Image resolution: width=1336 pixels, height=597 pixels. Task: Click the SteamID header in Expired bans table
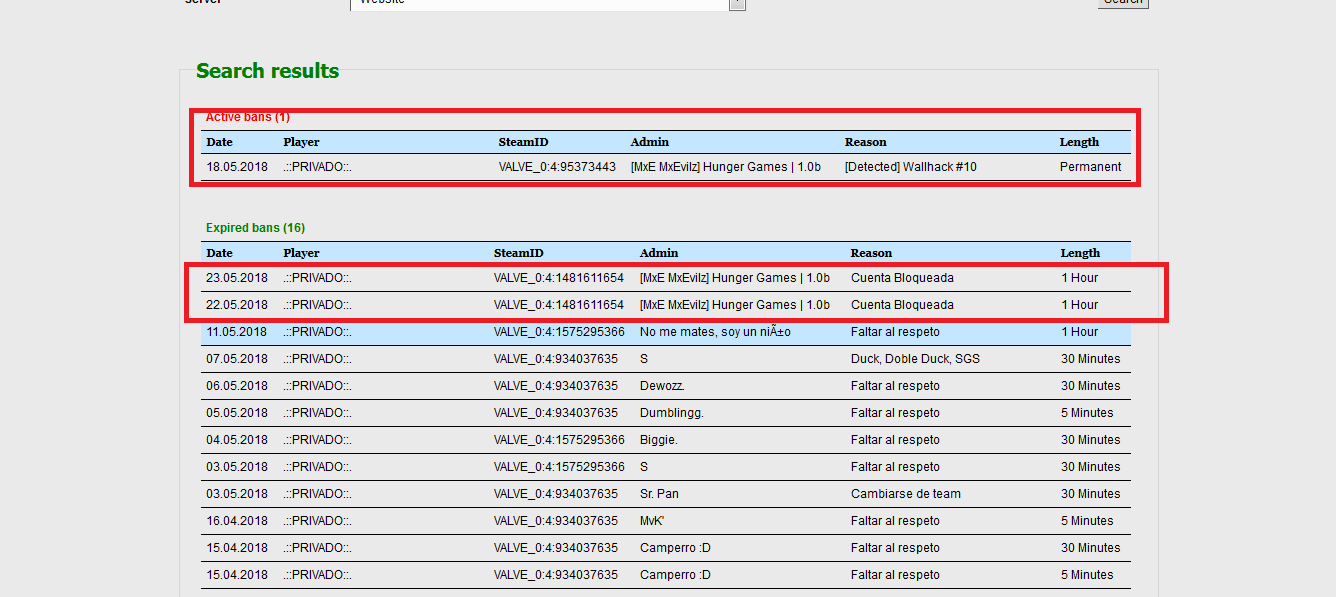[518, 253]
